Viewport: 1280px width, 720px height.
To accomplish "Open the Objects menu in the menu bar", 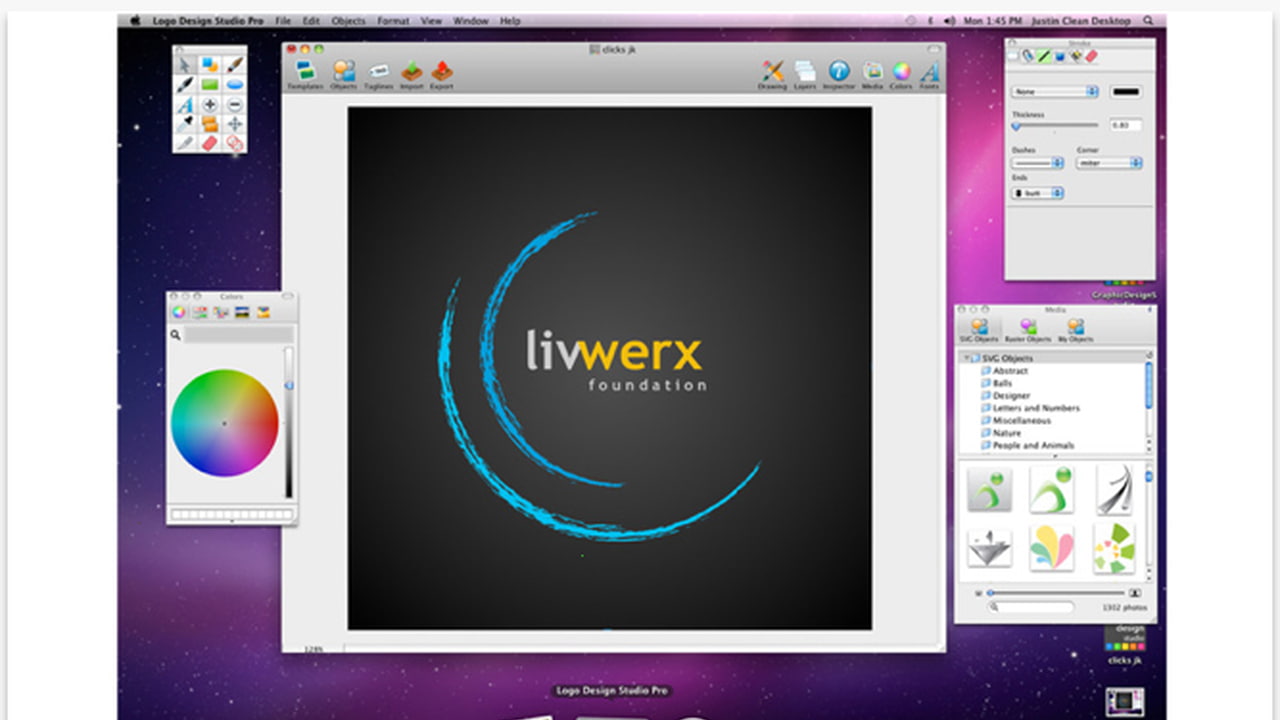I will tap(348, 20).
